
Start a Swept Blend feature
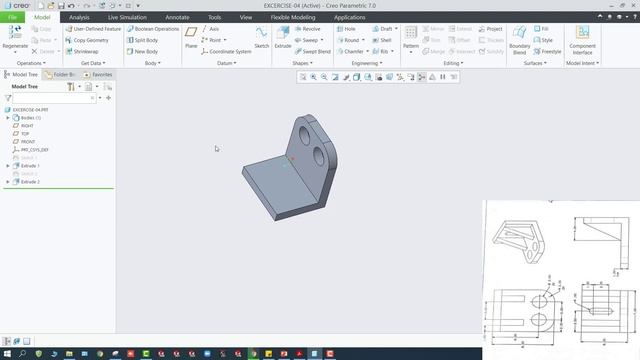tap(313, 51)
